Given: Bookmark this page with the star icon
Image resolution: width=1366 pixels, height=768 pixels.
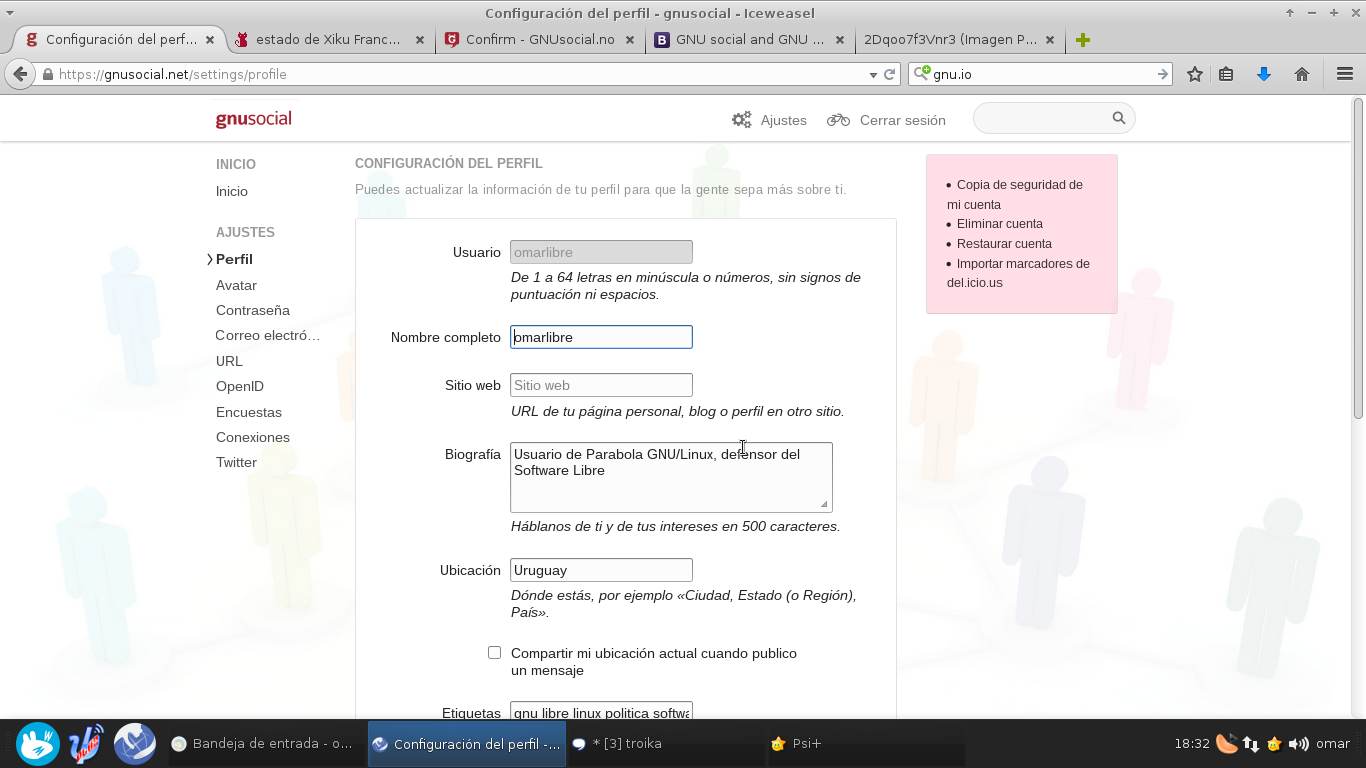Looking at the screenshot, I should coord(1195,74).
